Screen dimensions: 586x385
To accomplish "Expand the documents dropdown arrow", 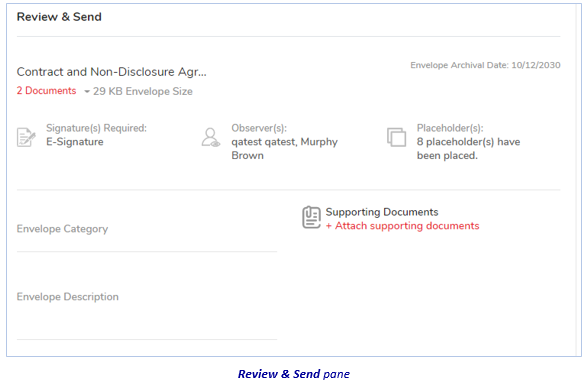I will coord(87,92).
